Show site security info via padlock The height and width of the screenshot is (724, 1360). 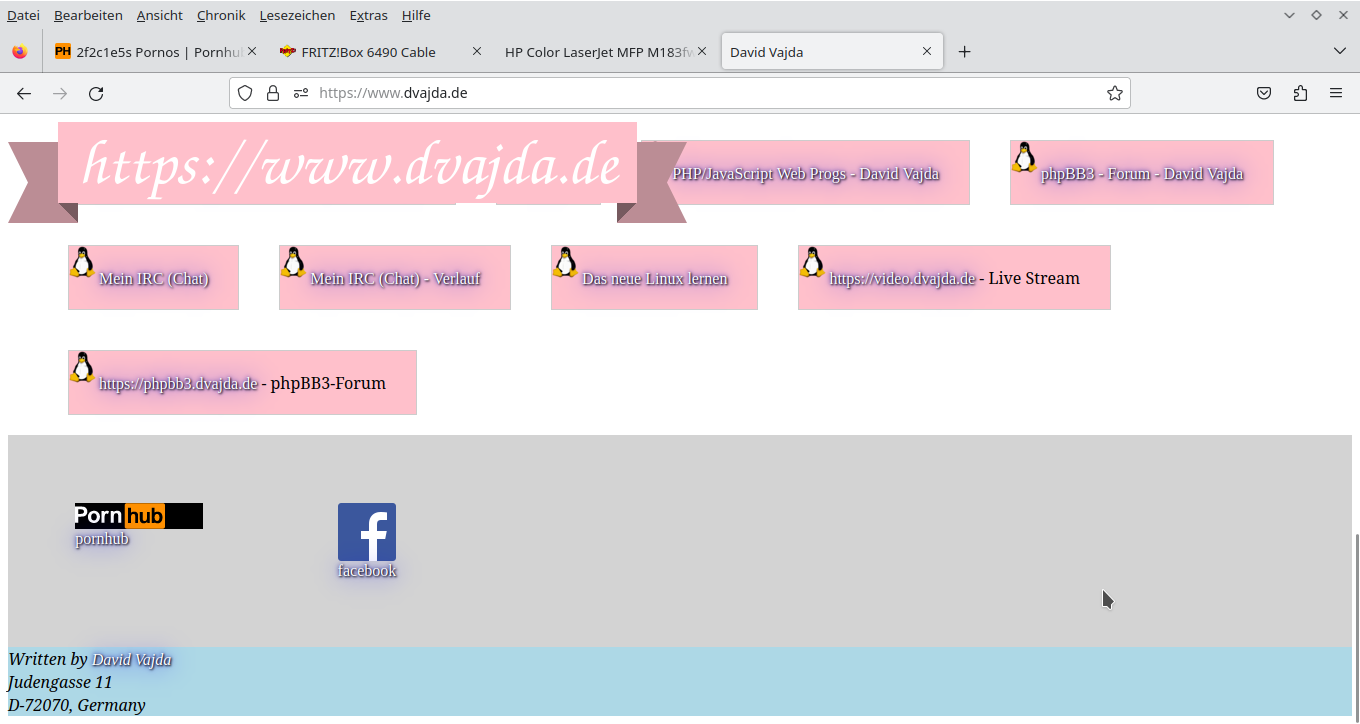(272, 93)
